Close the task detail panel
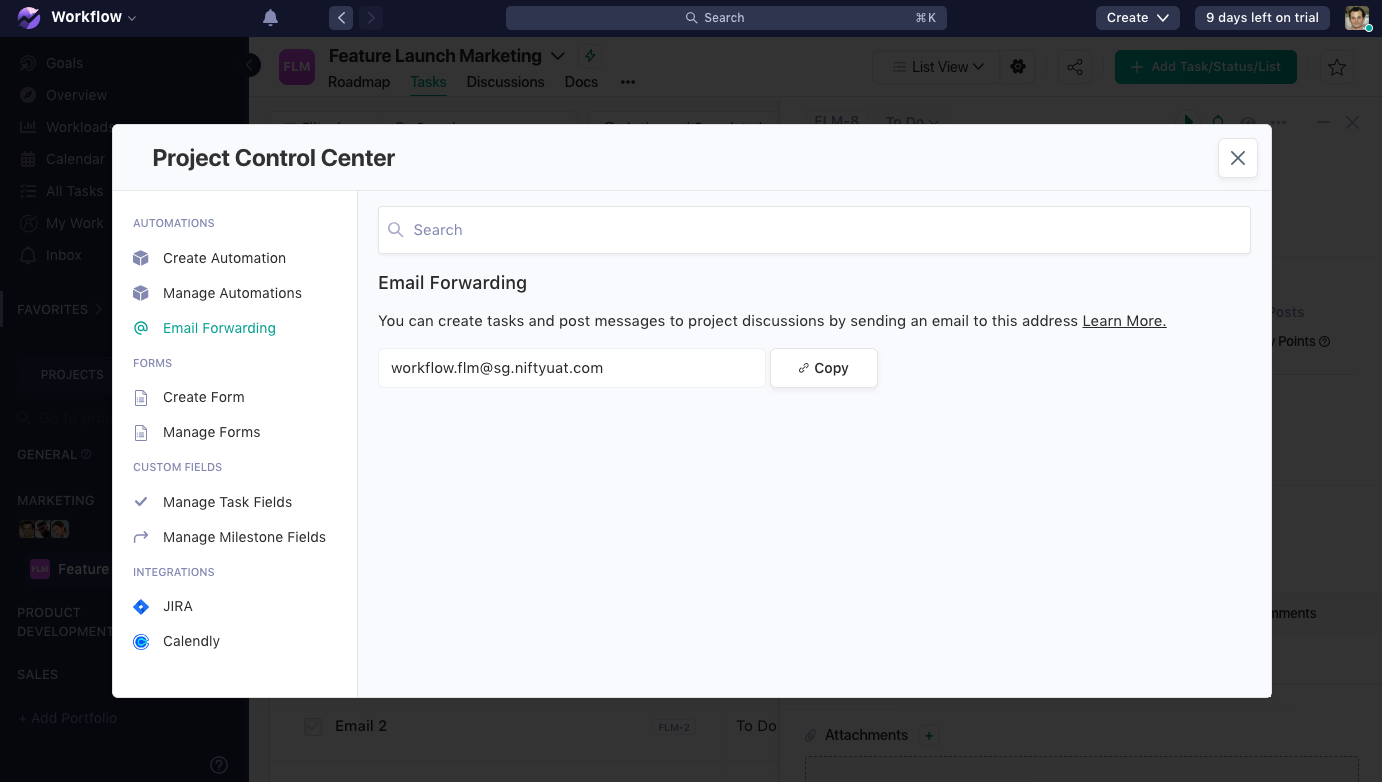The height and width of the screenshot is (782, 1382). (1352, 122)
